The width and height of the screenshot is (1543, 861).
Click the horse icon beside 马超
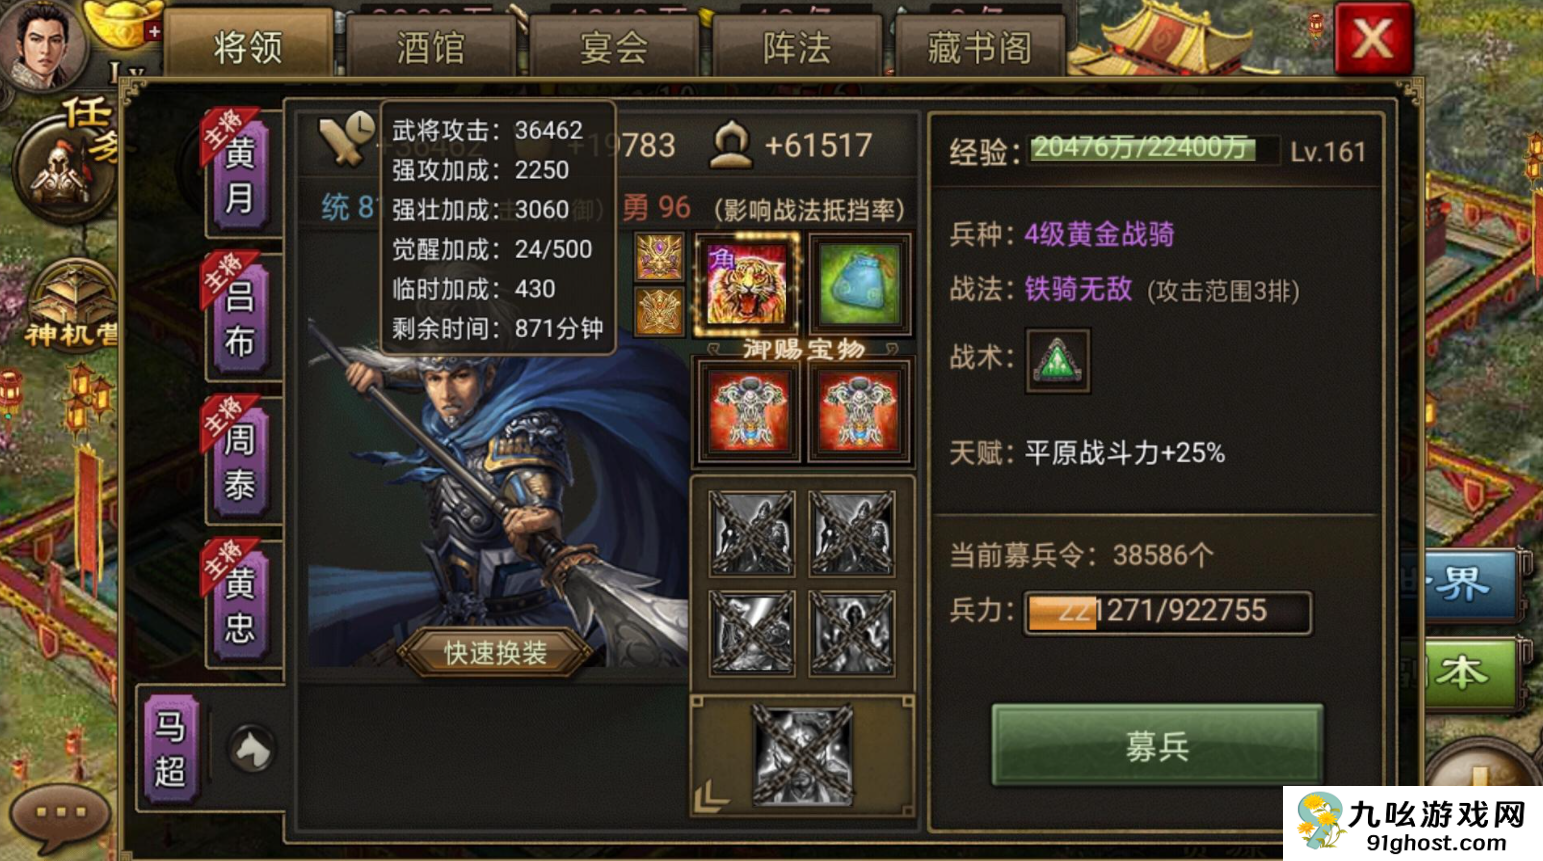(x=252, y=749)
